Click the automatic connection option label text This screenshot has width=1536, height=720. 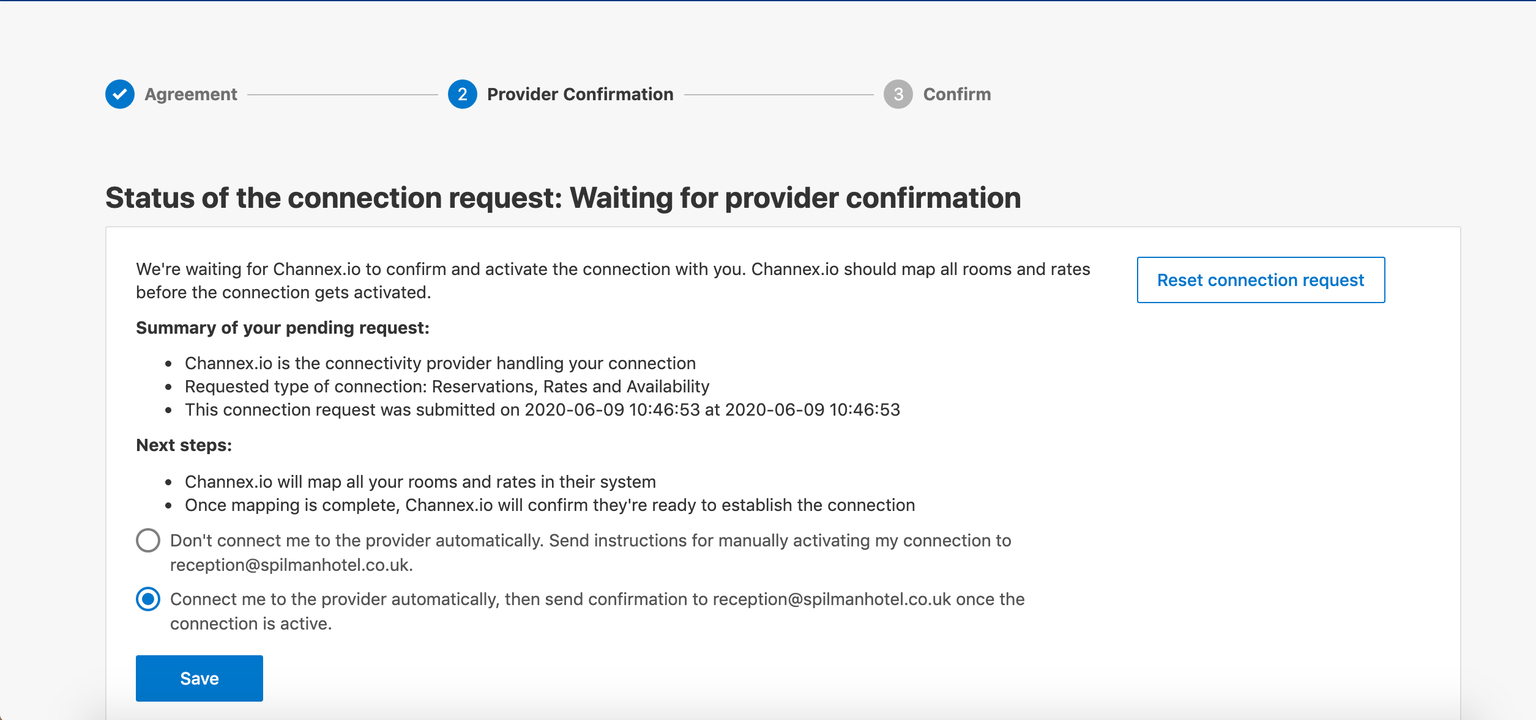(x=597, y=611)
